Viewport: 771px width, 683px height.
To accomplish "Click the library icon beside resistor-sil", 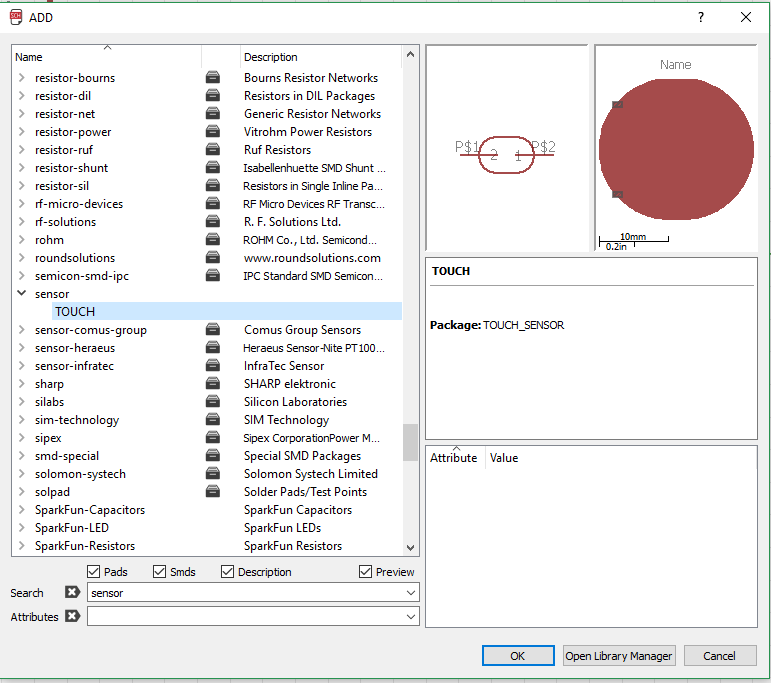I will [212, 186].
